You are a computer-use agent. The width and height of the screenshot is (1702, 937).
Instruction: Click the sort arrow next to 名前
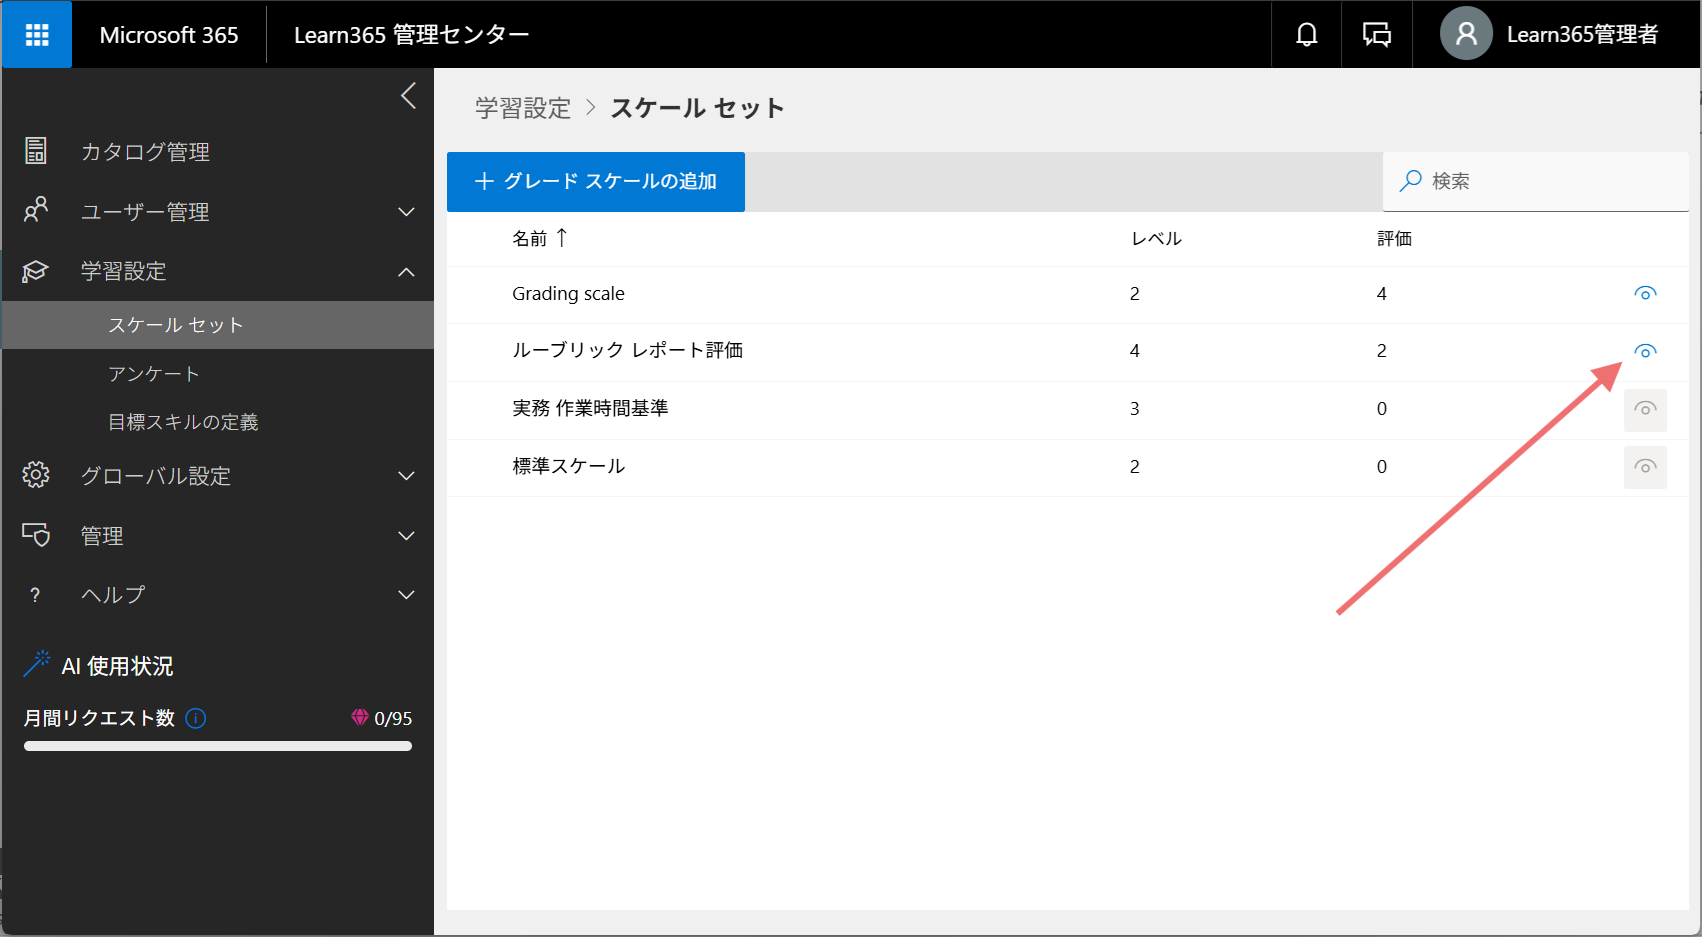562,237
